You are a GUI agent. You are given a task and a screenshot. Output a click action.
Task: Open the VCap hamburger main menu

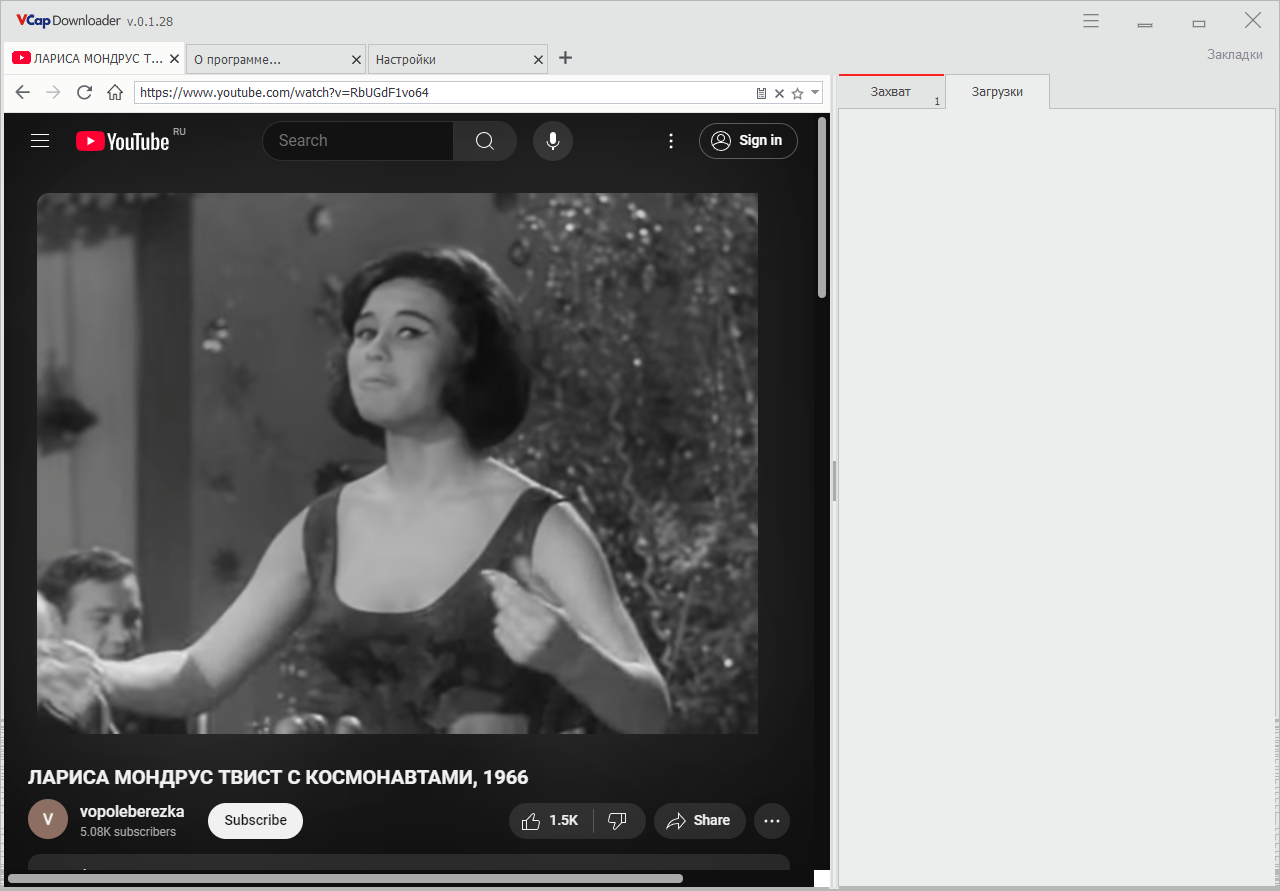tap(1091, 20)
